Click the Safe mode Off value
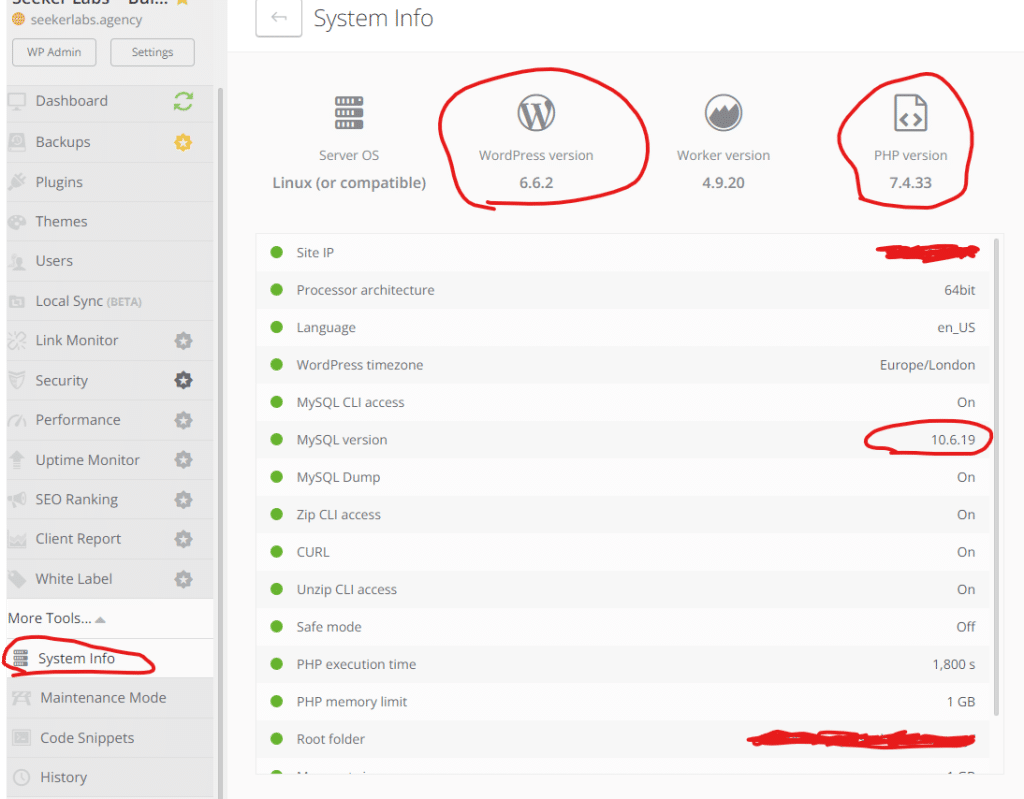Screen dimensions: 1024x799 966,627
